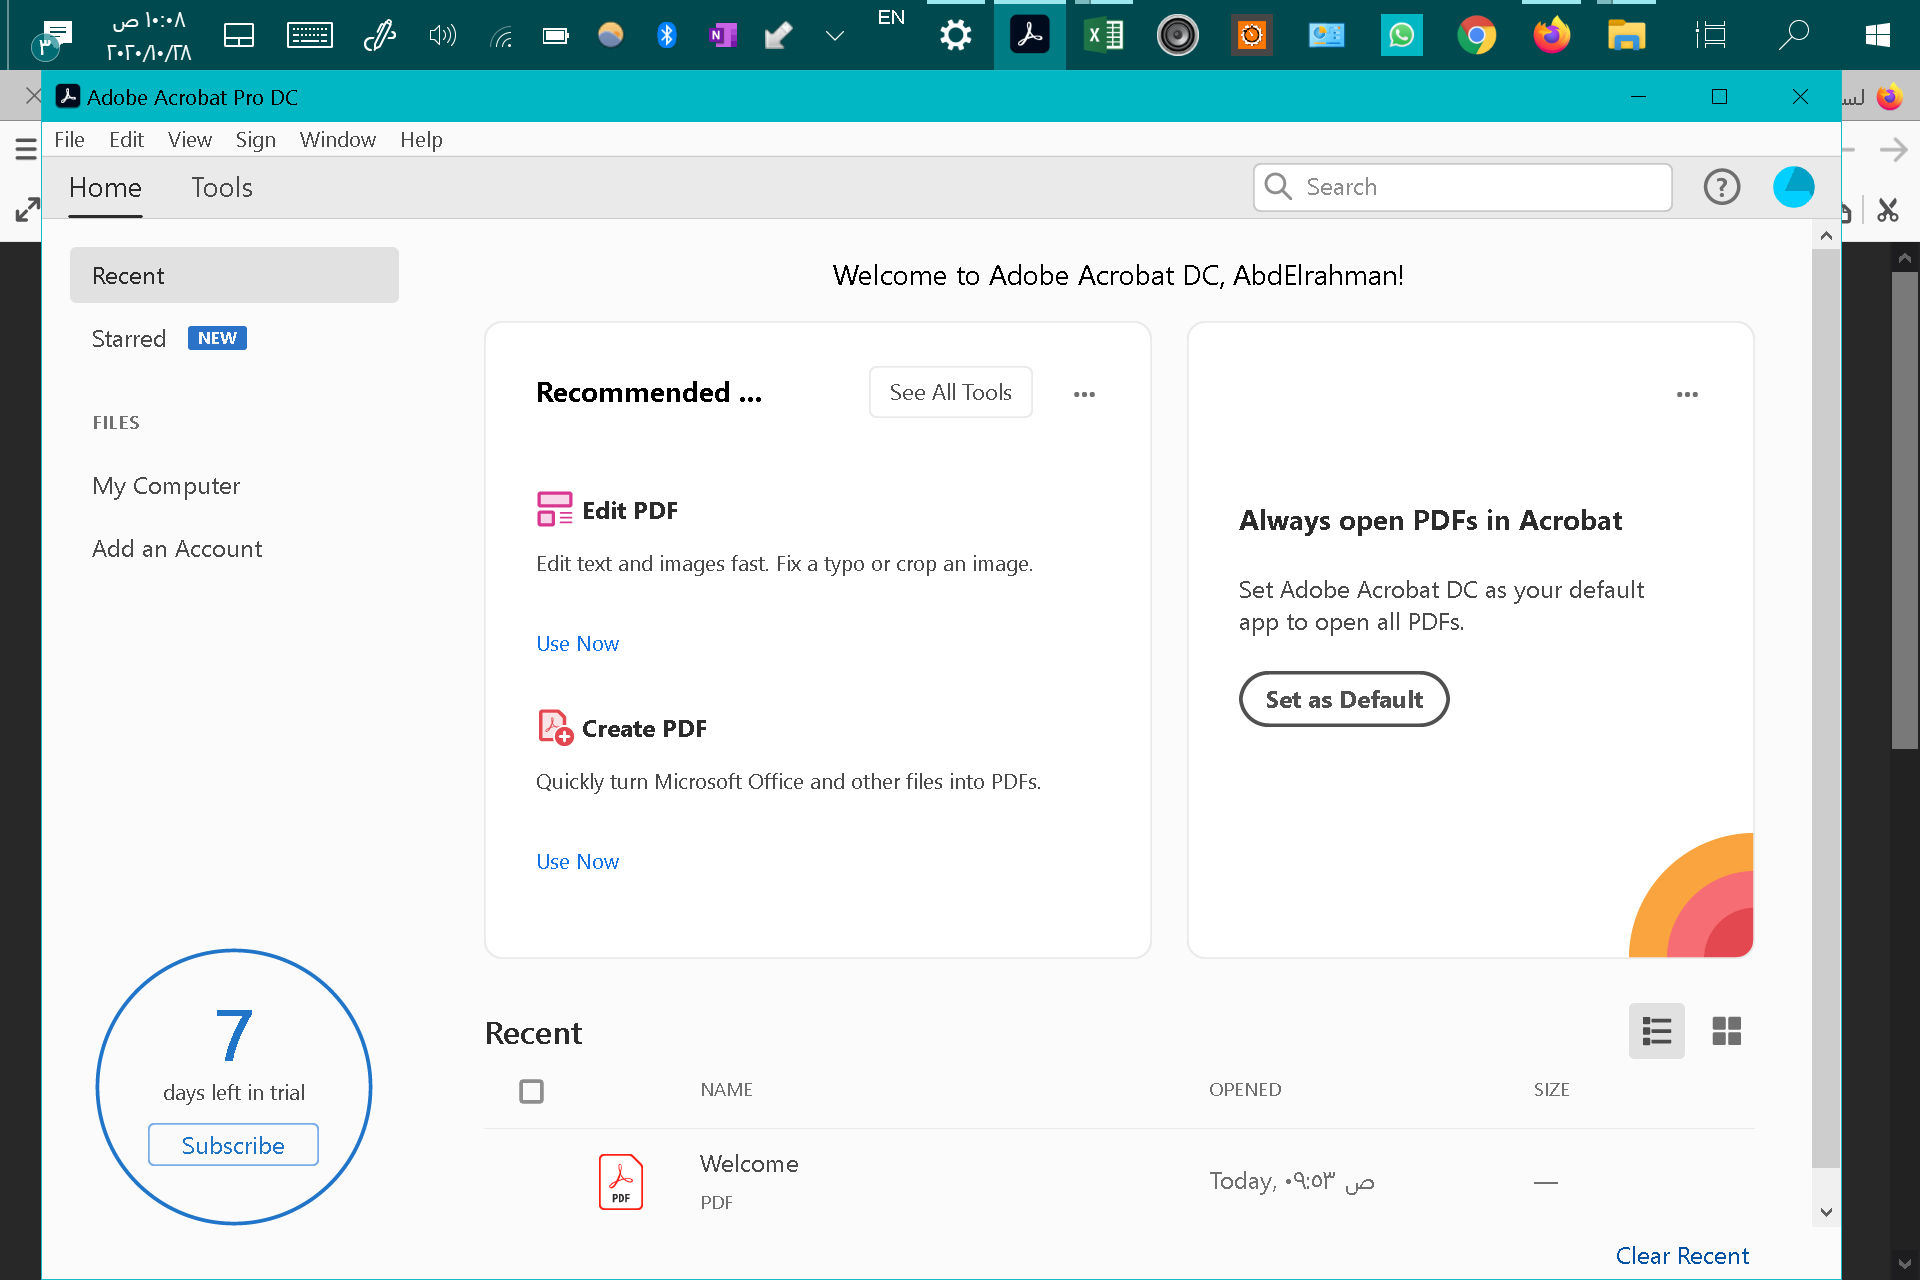
Task: Click the Subscribe button
Action: tap(233, 1145)
